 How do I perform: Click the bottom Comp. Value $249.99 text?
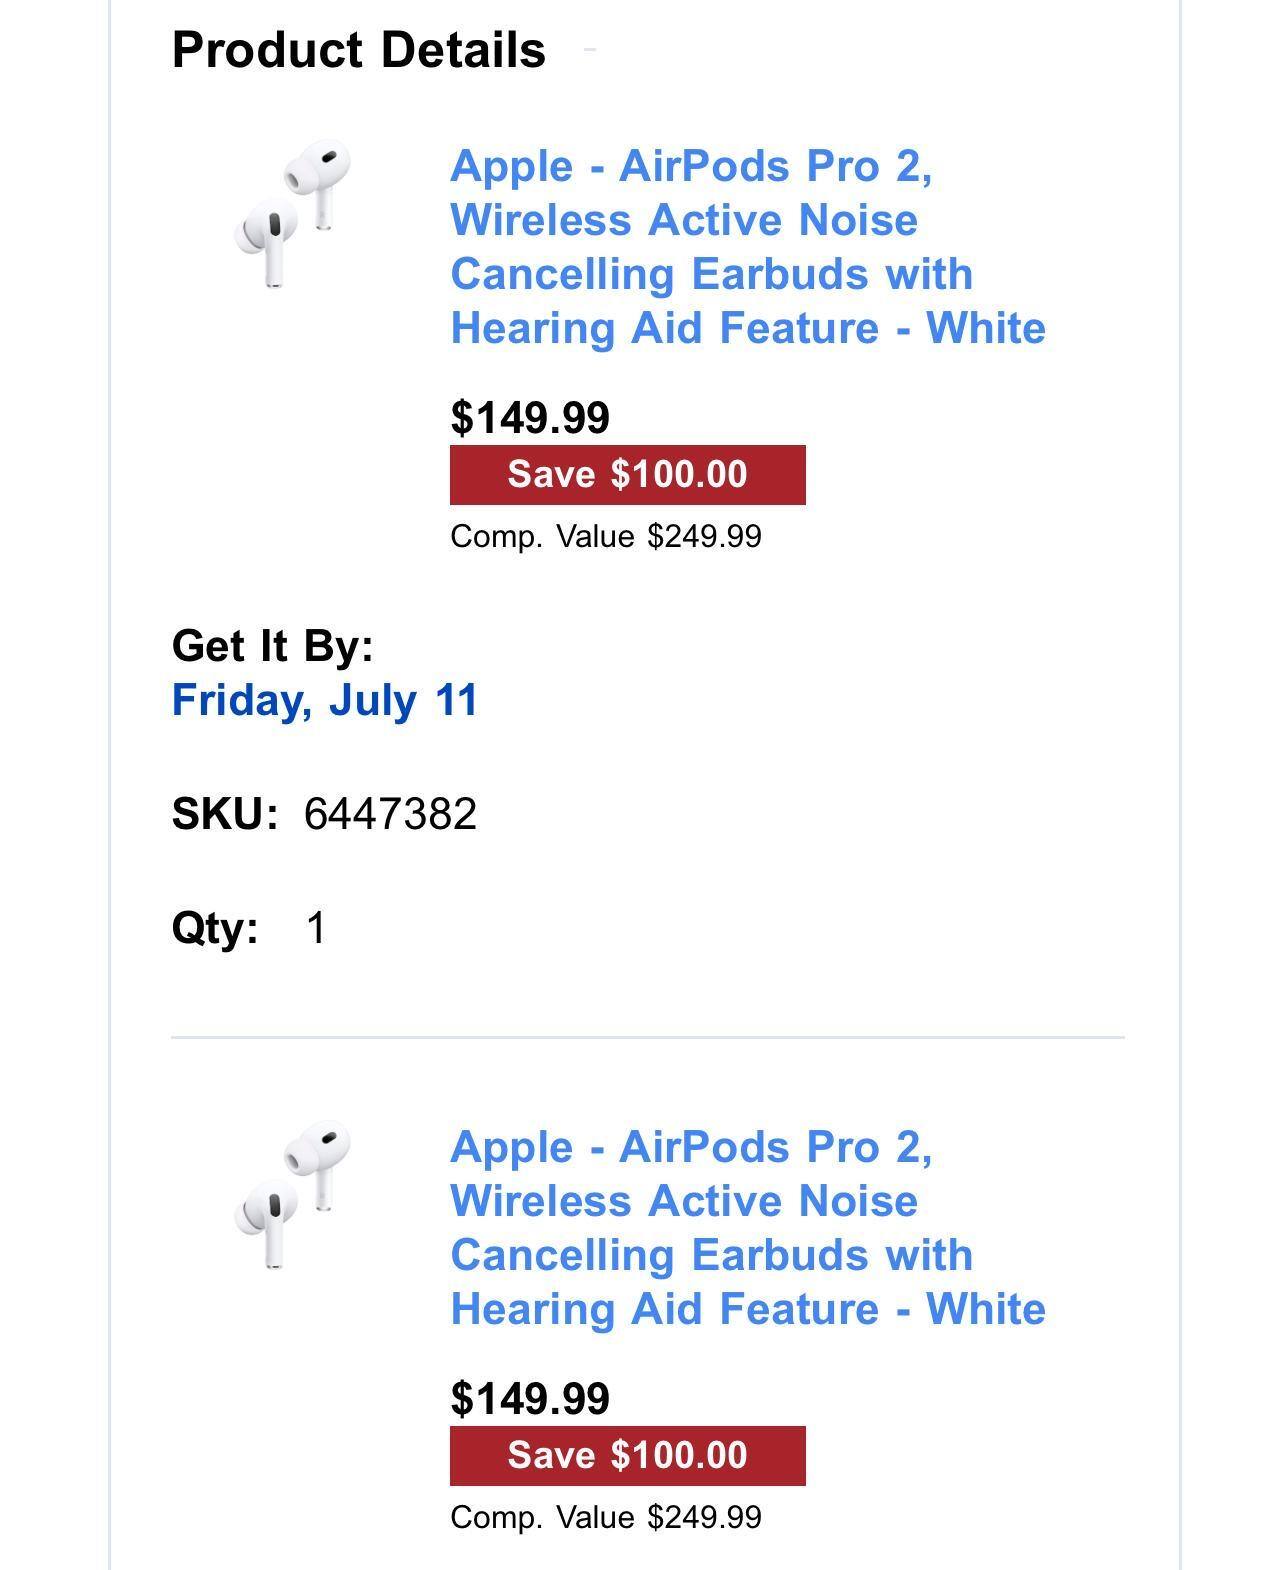point(605,1518)
